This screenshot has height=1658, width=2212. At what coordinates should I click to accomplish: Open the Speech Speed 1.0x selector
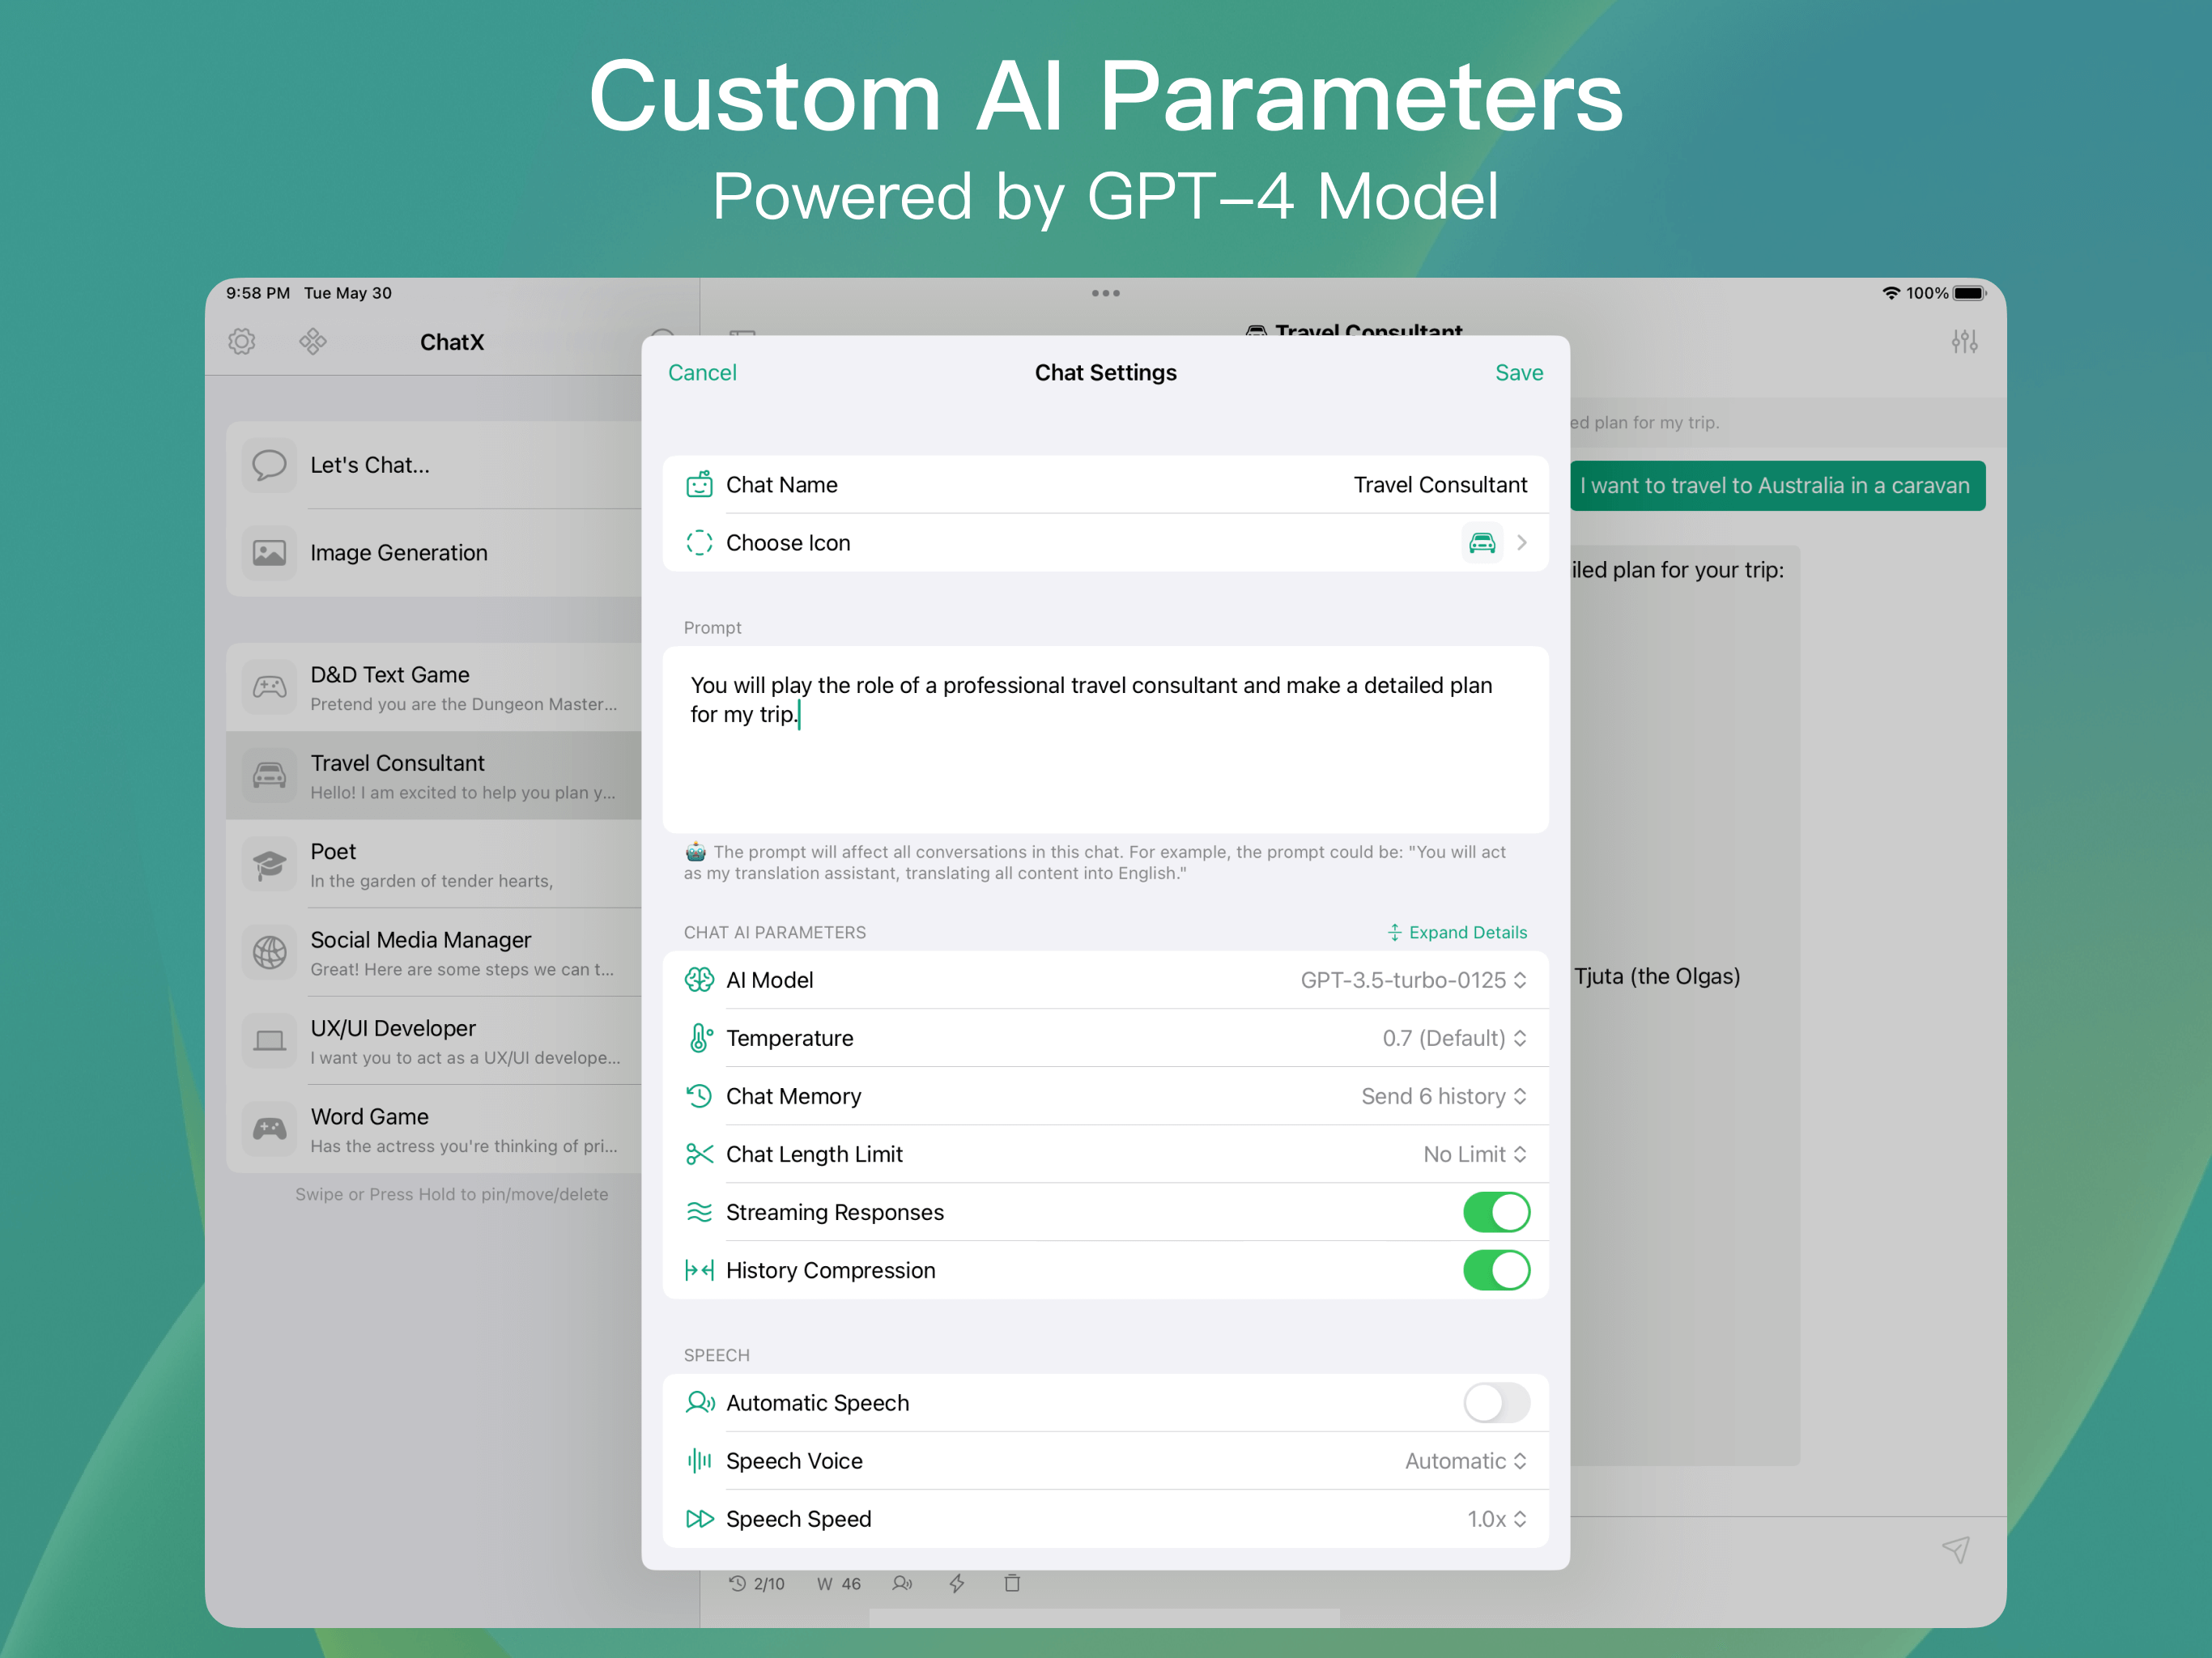pos(1495,1519)
